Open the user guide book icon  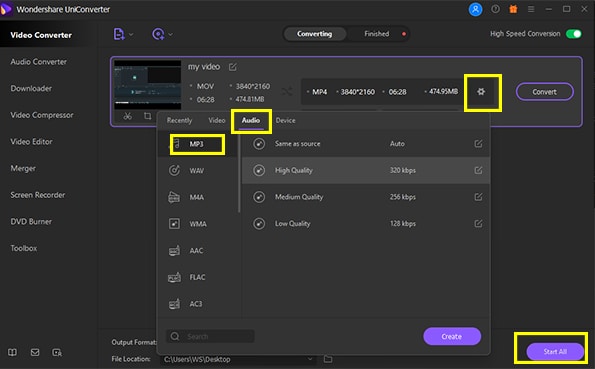coord(13,353)
